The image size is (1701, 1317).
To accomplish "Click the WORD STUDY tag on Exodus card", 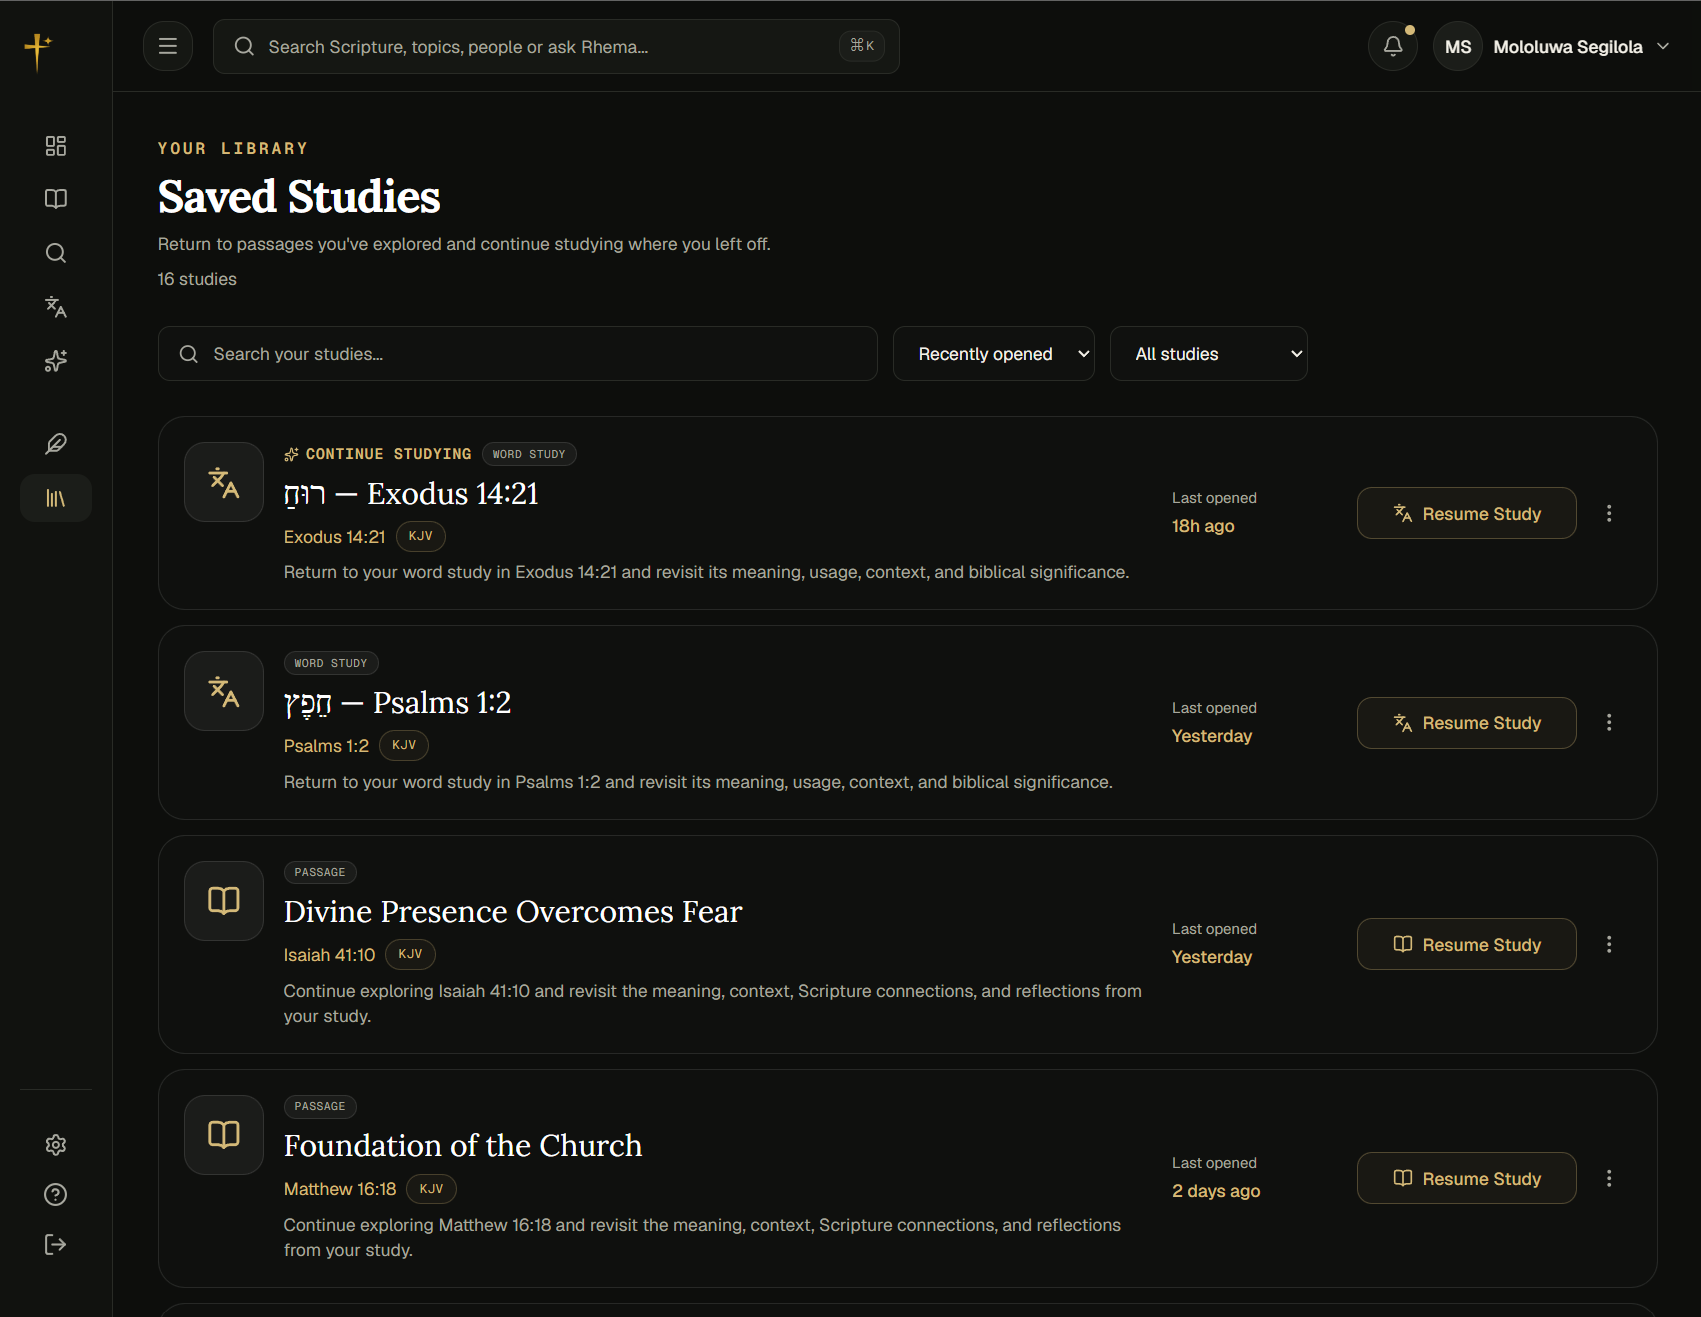I will pos(529,454).
